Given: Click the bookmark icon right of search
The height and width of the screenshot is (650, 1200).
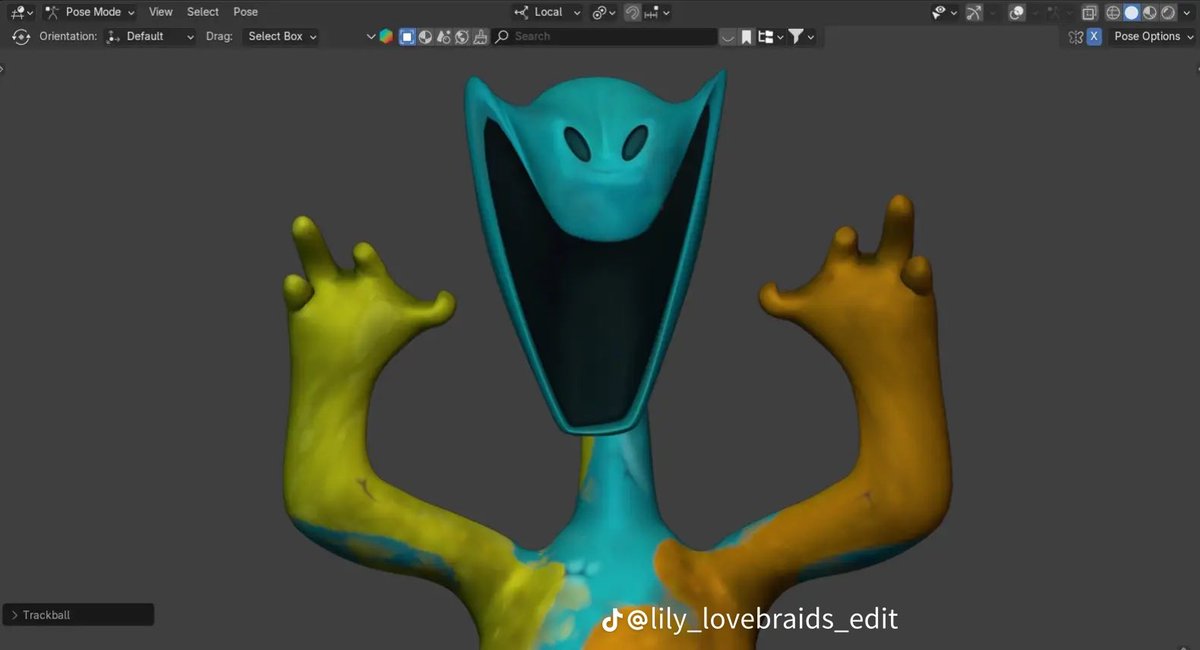Looking at the screenshot, I should 746,36.
